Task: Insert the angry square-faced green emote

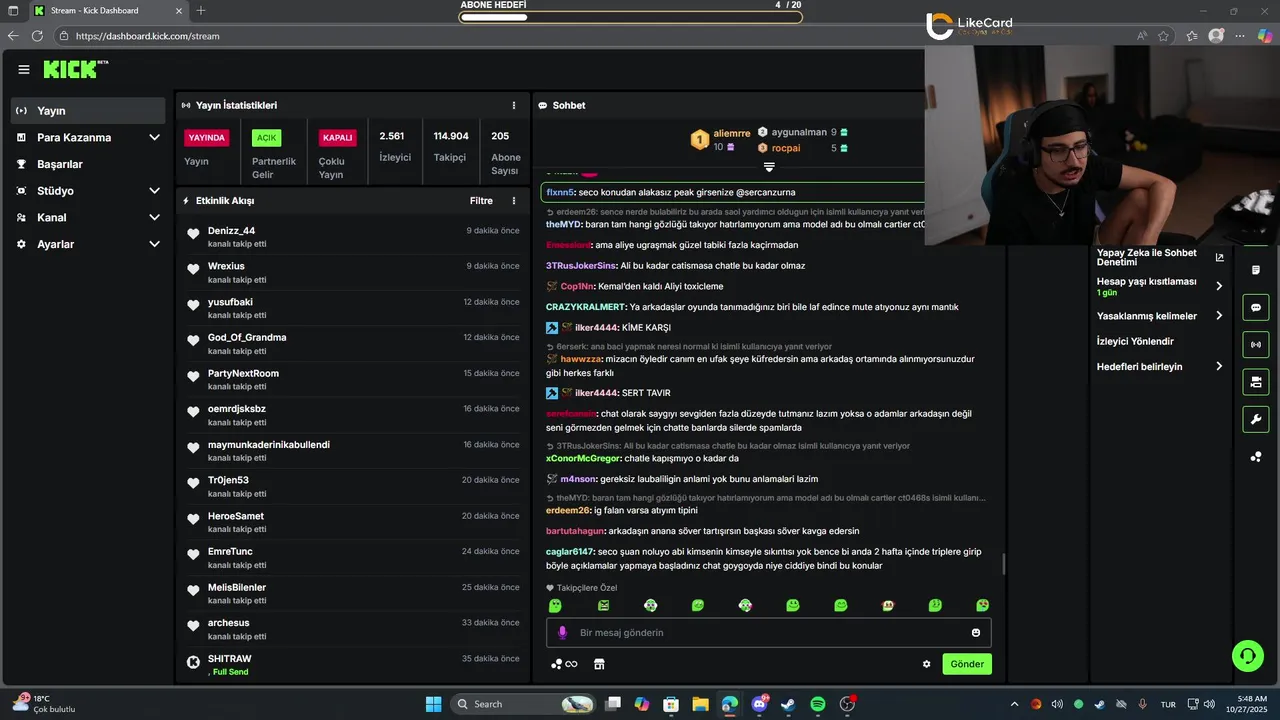Action: pos(603,606)
